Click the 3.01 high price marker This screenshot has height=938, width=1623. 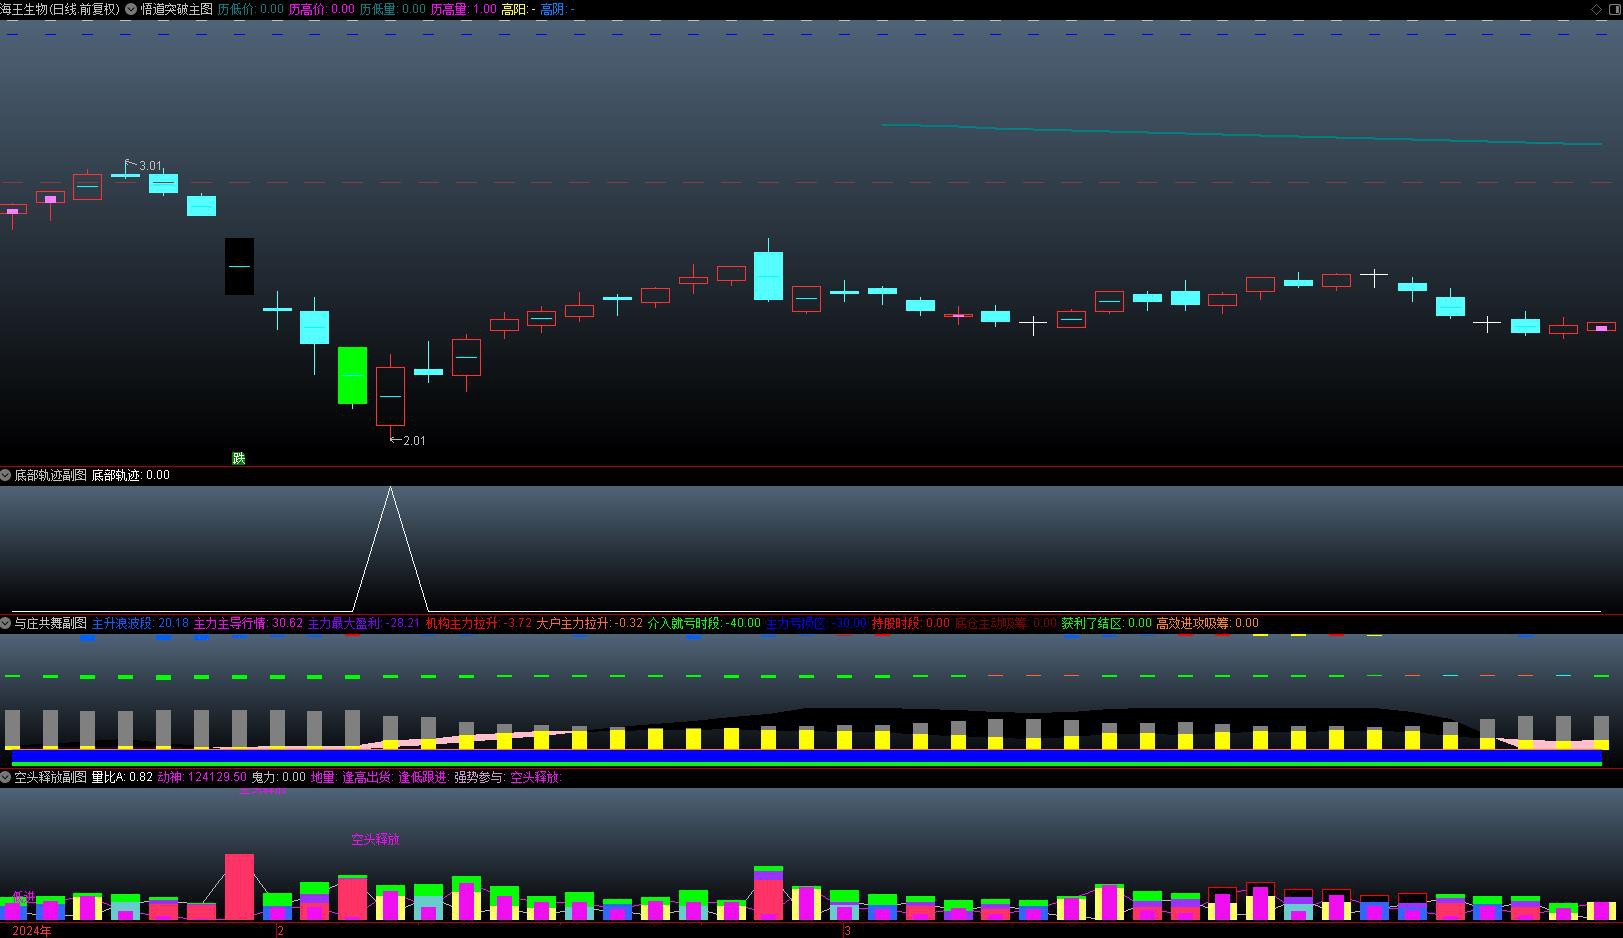point(150,166)
